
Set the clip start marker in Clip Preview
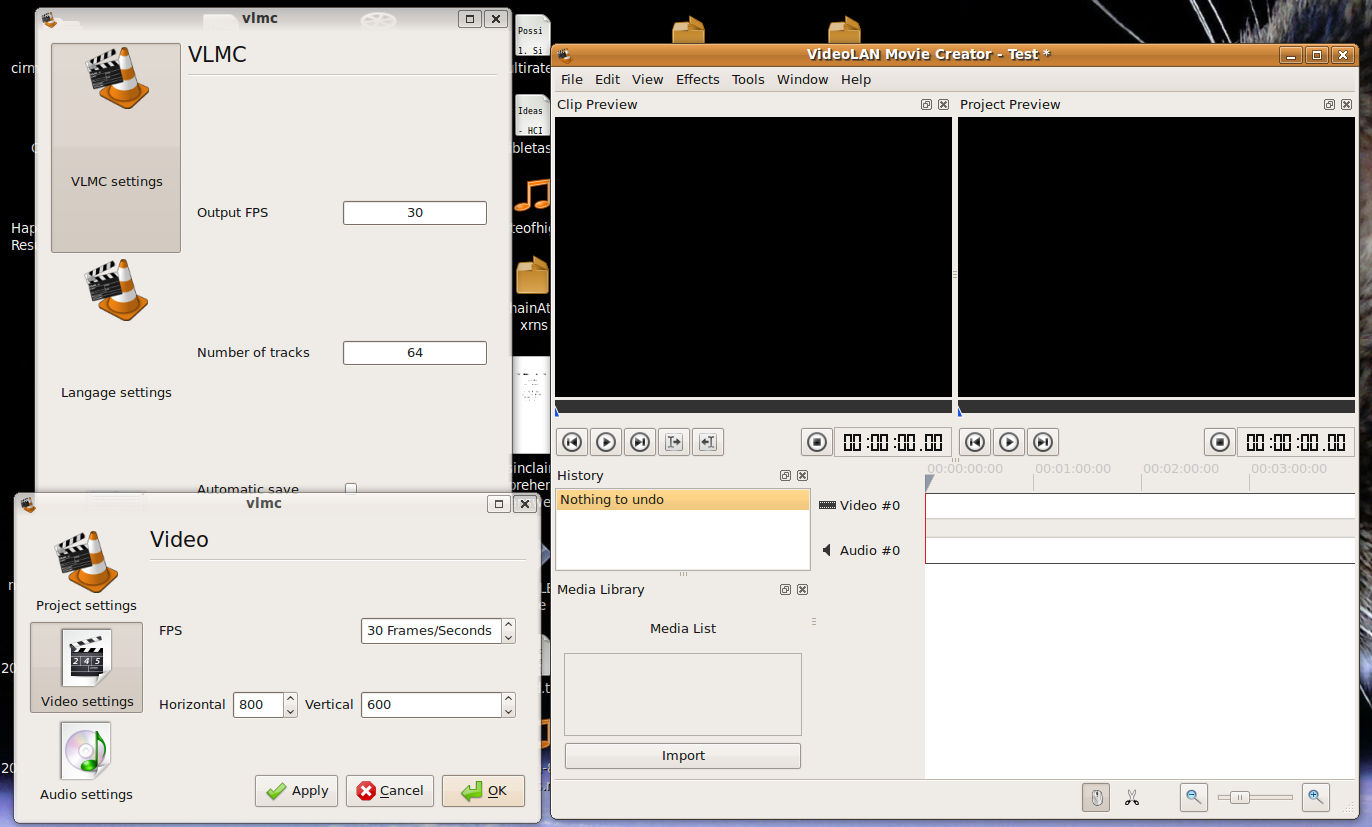pyautogui.click(x=674, y=442)
